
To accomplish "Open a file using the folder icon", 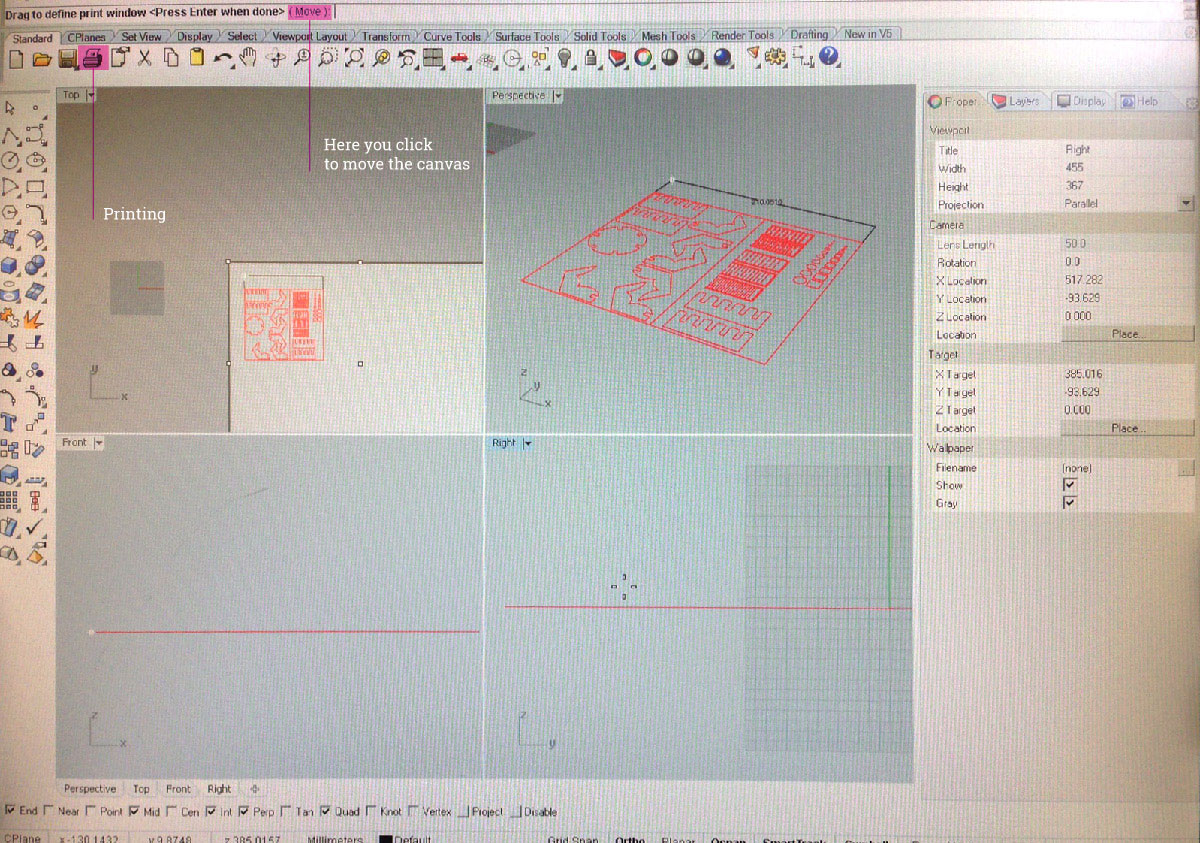I will tap(41, 58).
